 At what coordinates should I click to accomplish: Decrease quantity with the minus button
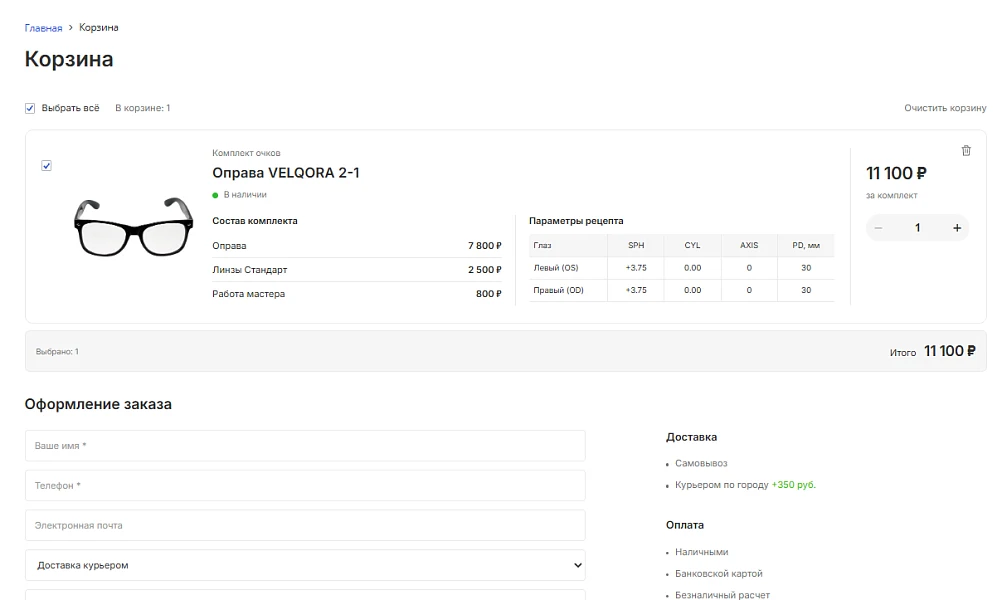pyautogui.click(x=878, y=228)
